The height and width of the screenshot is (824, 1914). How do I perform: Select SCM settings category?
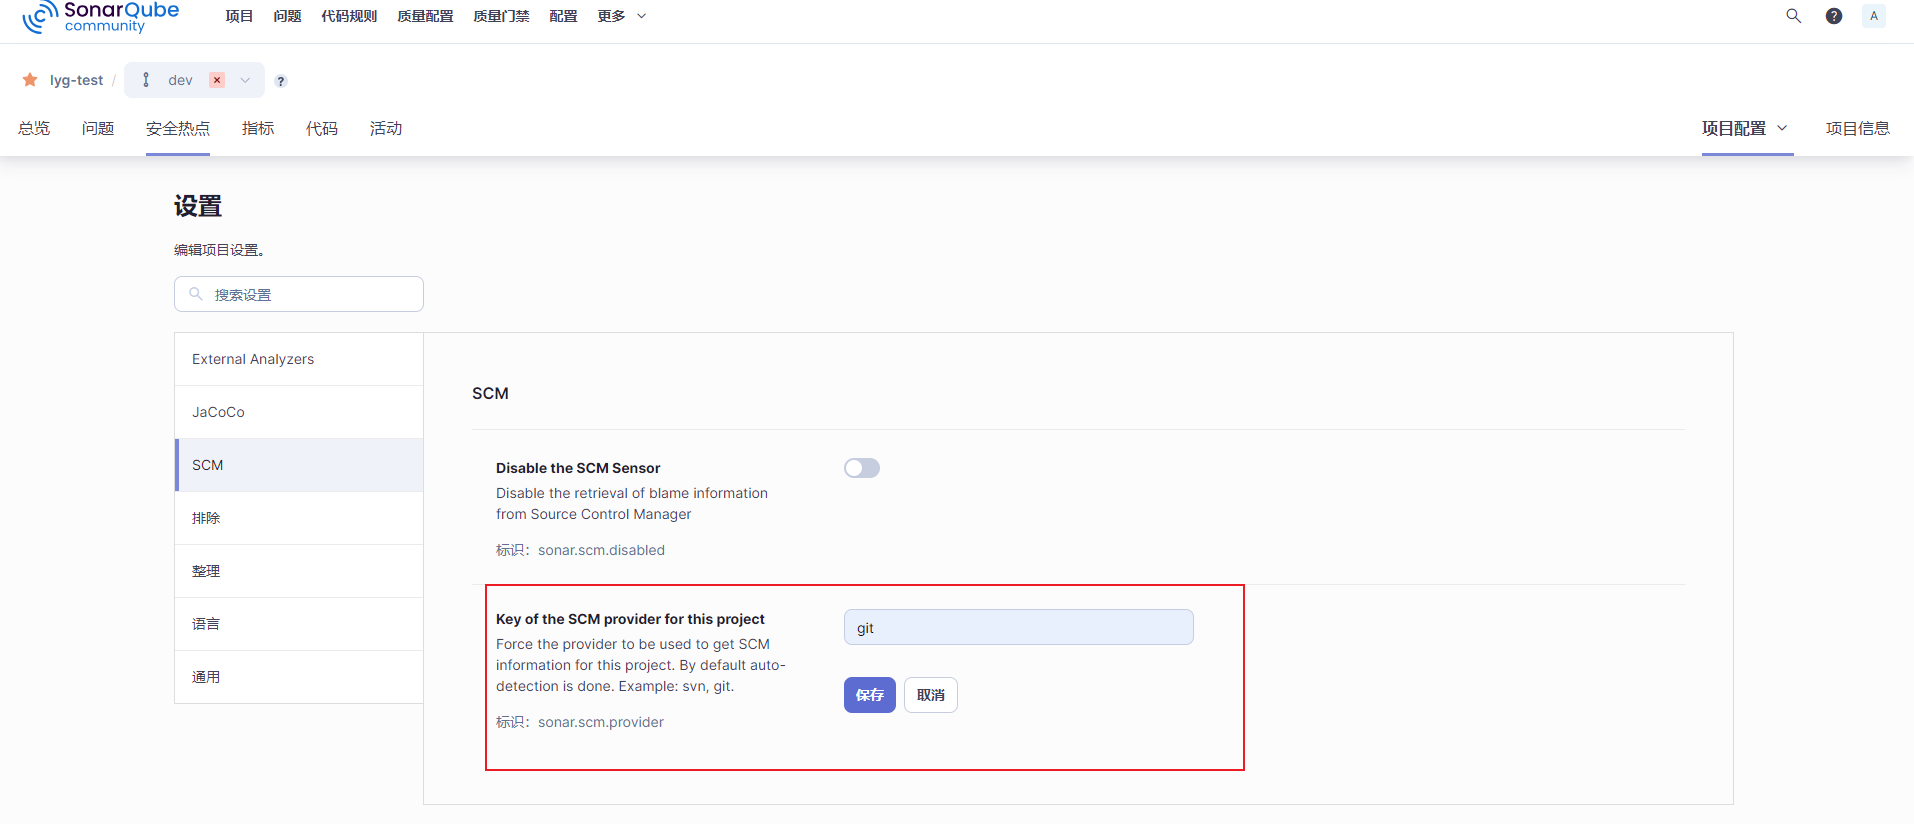click(299, 465)
